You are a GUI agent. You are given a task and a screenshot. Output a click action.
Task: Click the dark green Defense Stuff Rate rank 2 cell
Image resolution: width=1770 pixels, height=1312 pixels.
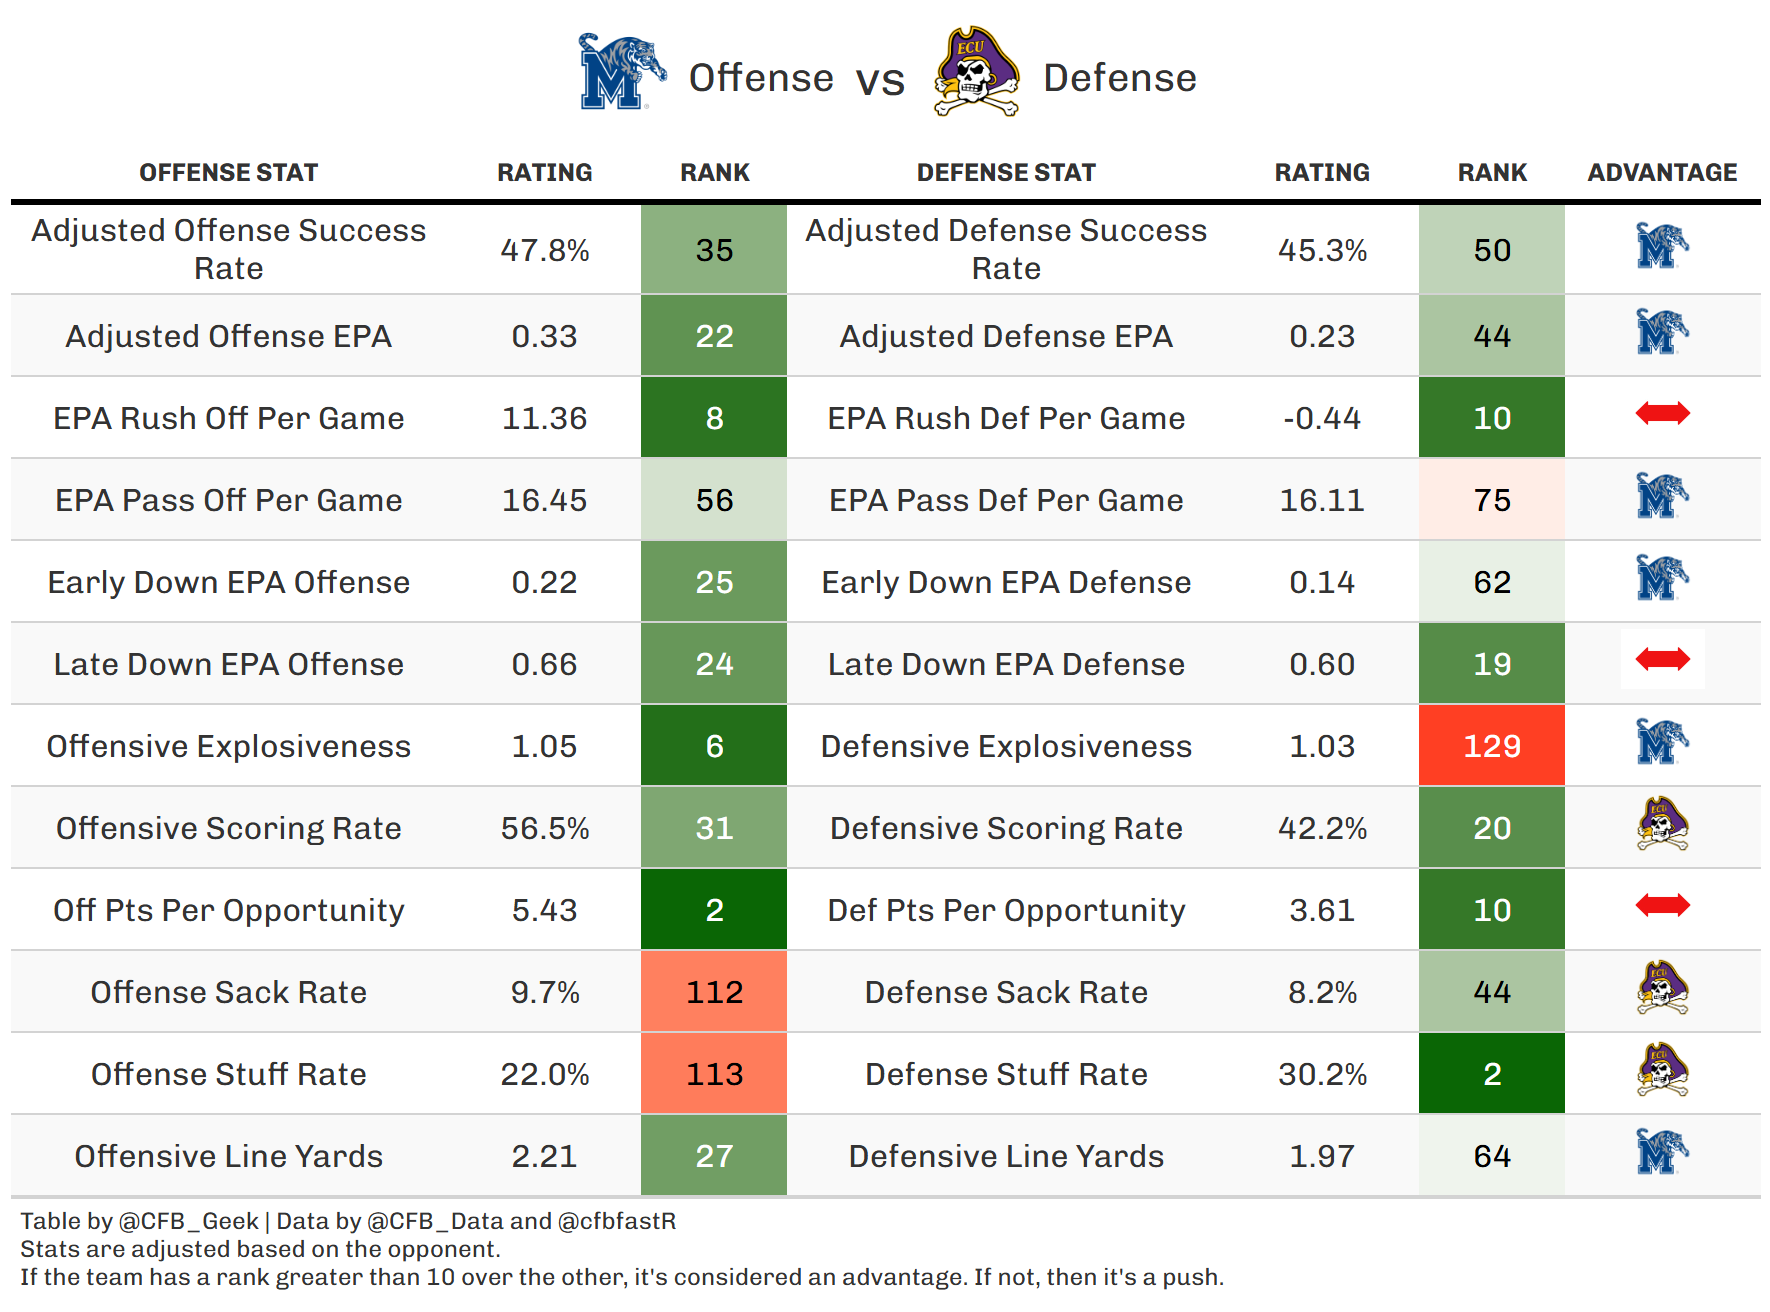click(1491, 1074)
